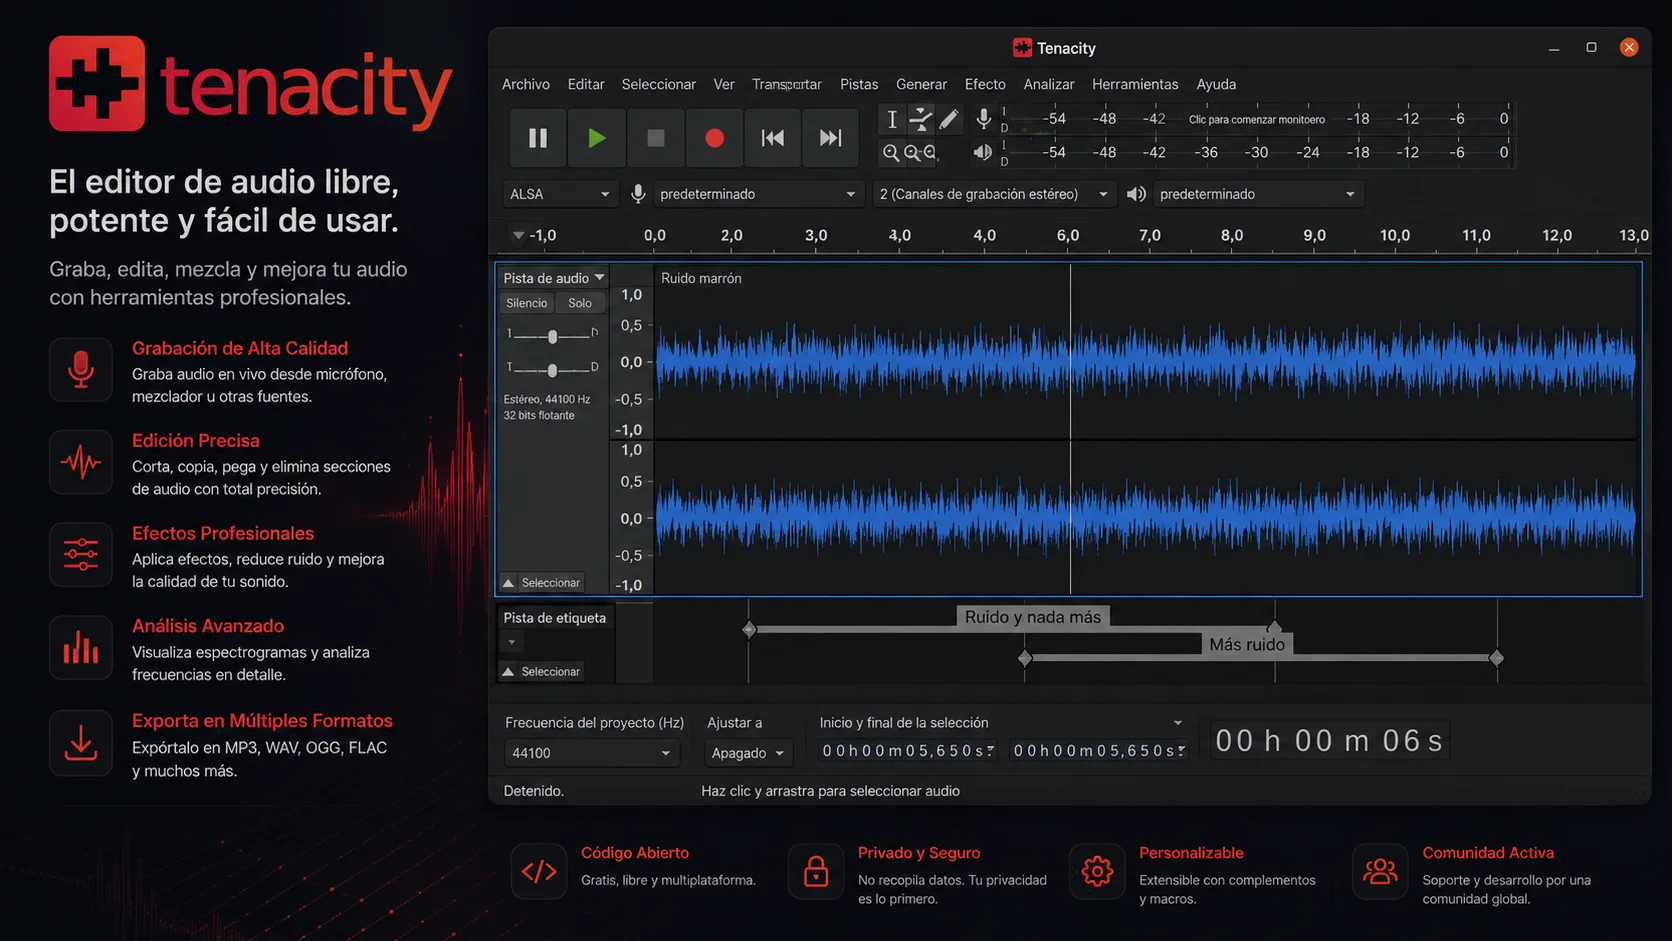Select the pencil Draw tool

click(x=948, y=120)
